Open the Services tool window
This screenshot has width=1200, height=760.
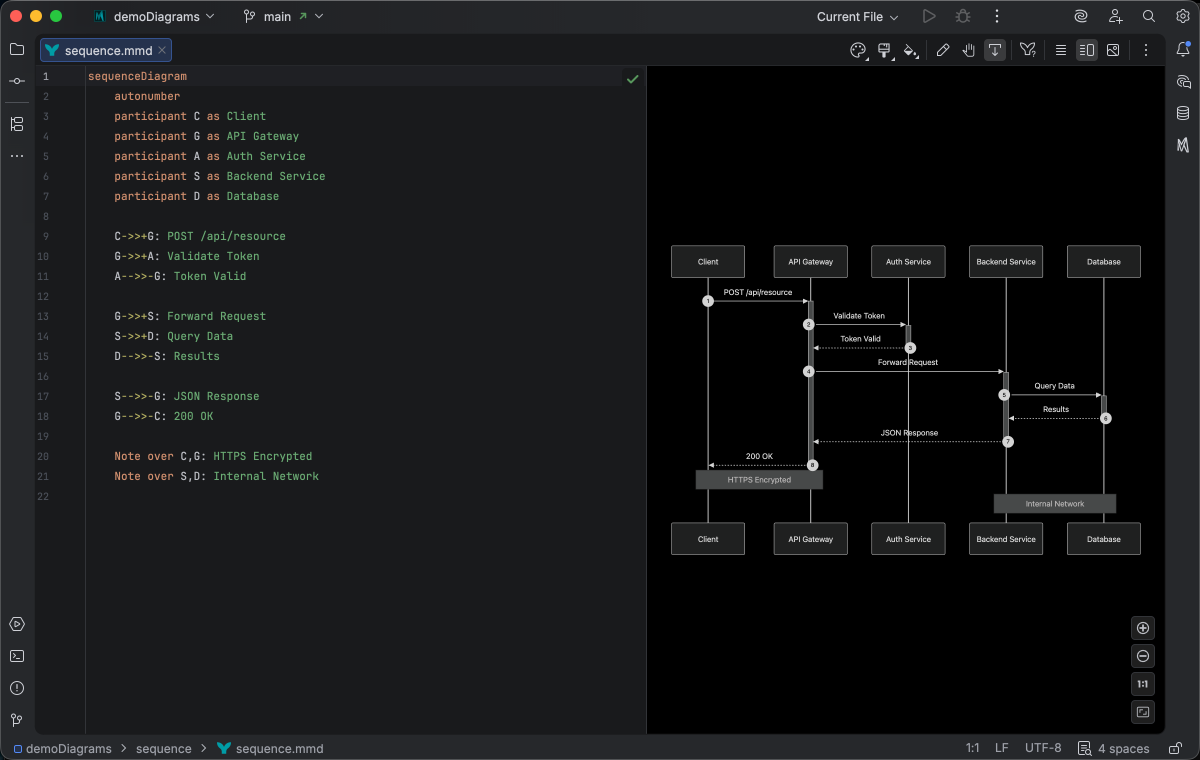click(17, 624)
